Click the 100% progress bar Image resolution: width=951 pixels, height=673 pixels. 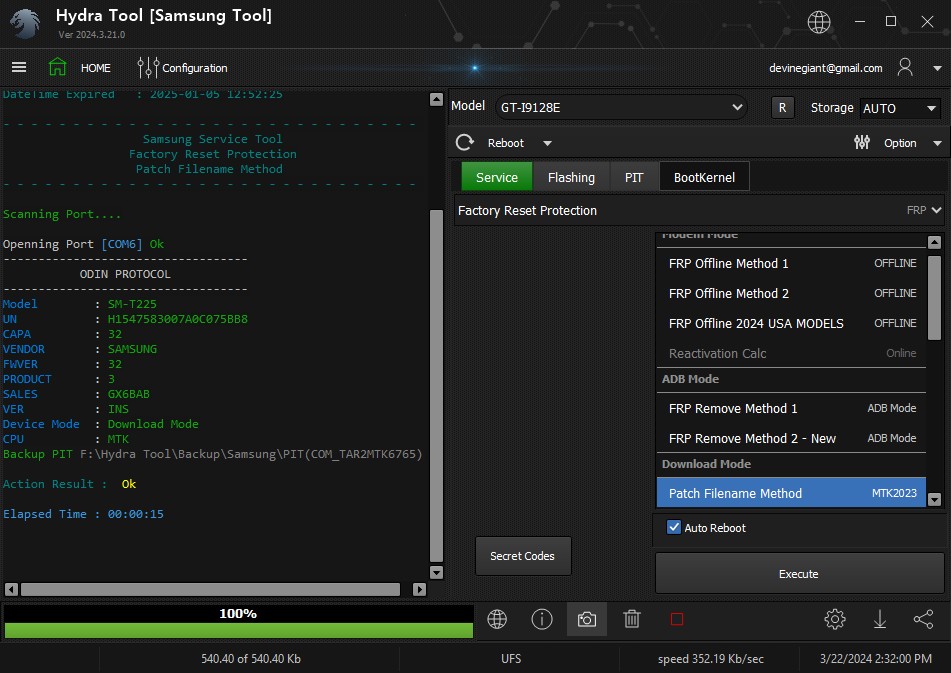pyautogui.click(x=238, y=621)
